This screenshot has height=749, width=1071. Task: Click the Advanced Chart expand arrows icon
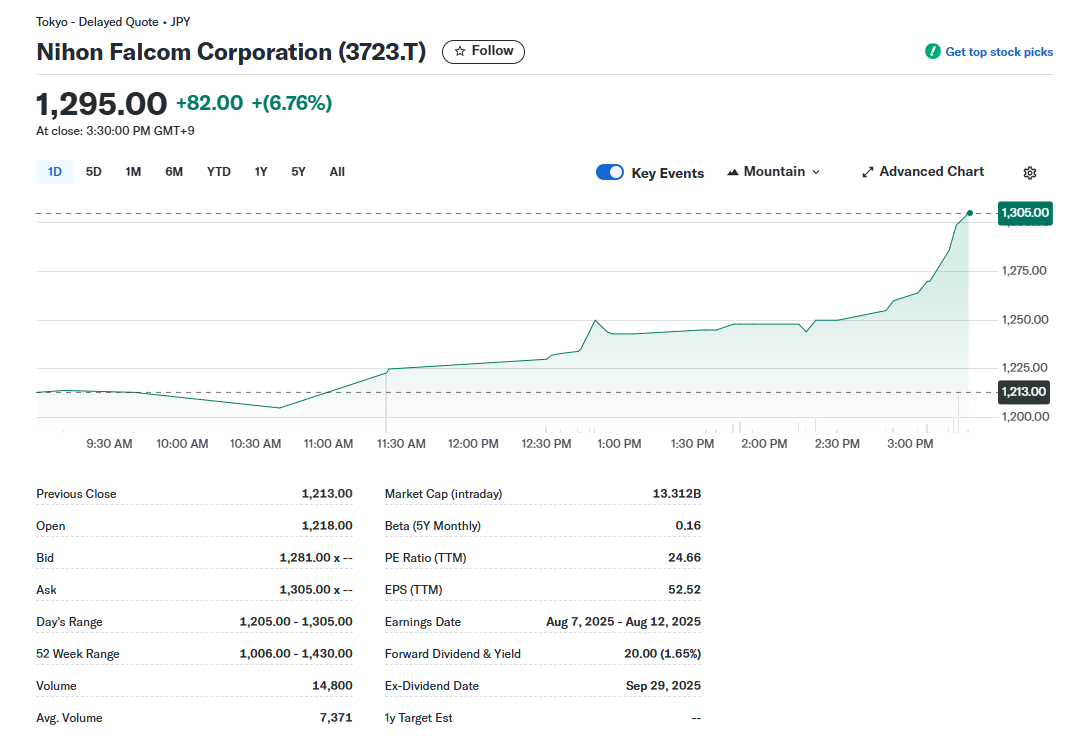pyautogui.click(x=868, y=172)
